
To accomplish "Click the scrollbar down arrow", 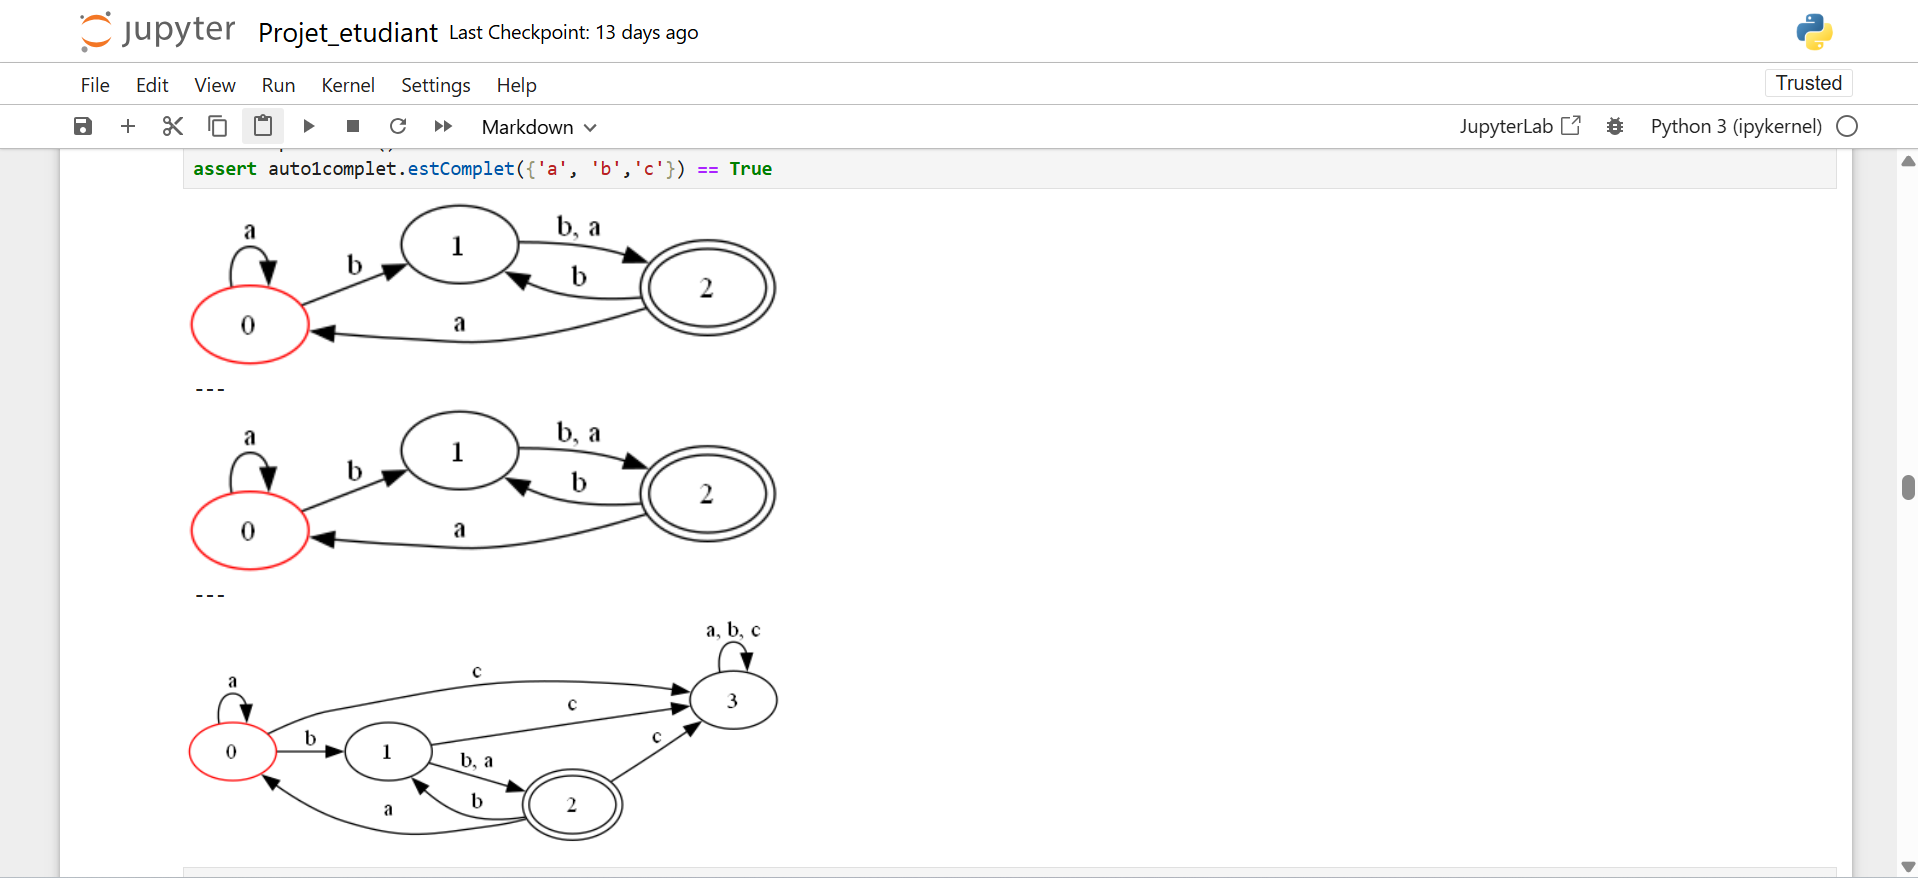I will (1908, 867).
